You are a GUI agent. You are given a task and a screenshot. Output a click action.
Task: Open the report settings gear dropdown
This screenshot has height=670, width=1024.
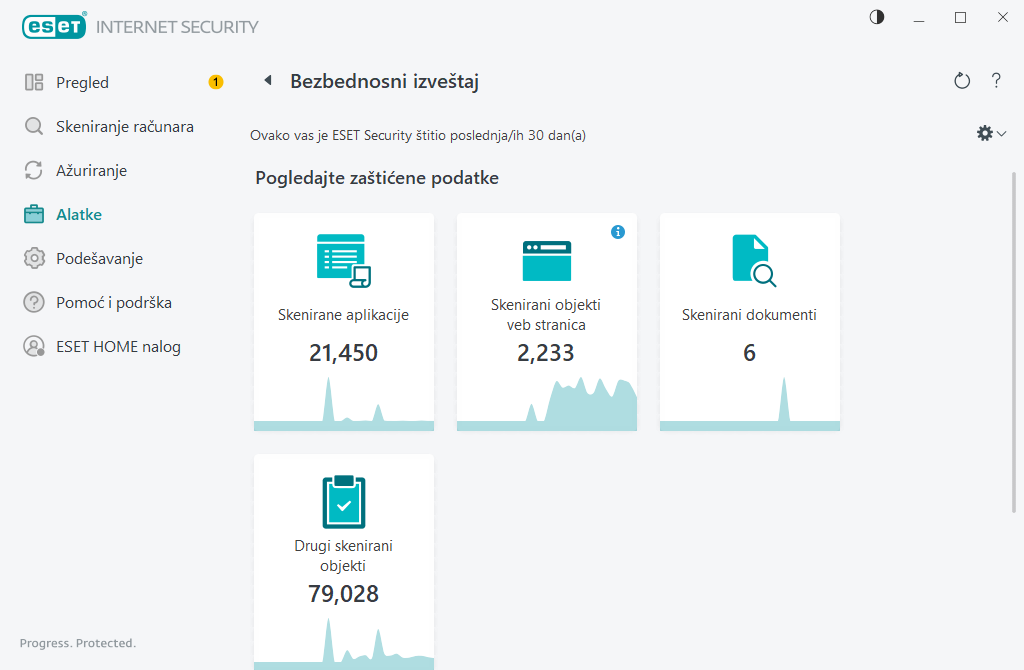pos(991,133)
